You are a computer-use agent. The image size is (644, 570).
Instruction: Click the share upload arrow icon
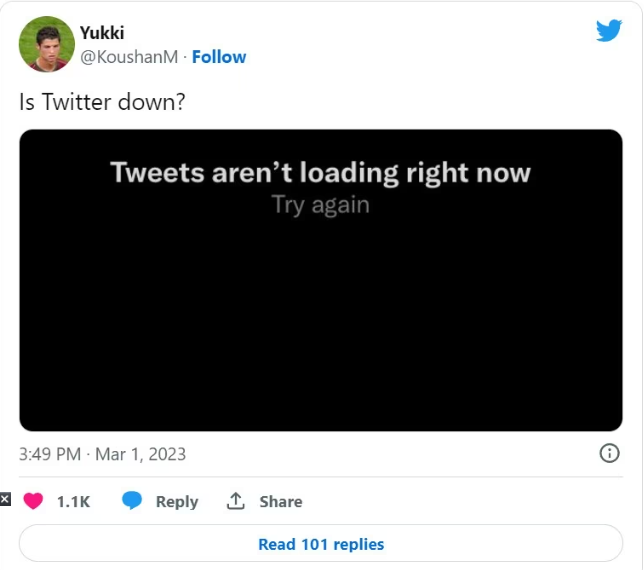click(236, 501)
